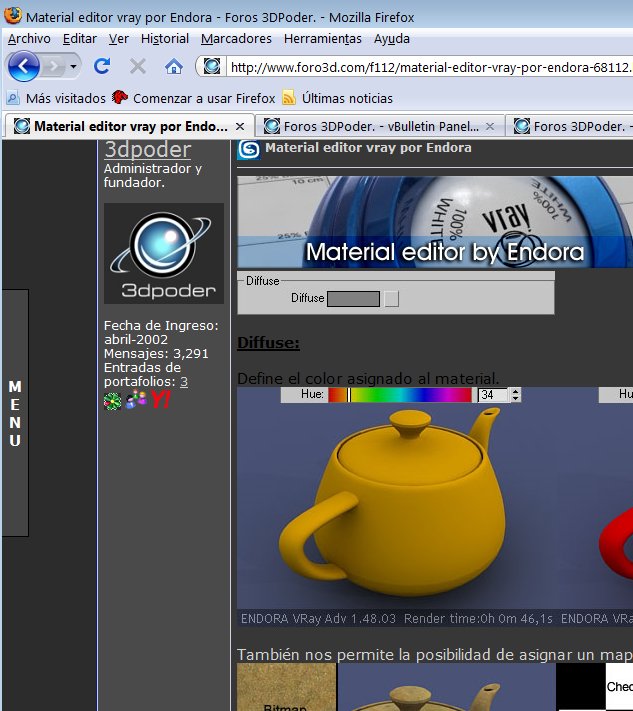Close the Material editor vray tab
The image size is (633, 711).
point(240,127)
